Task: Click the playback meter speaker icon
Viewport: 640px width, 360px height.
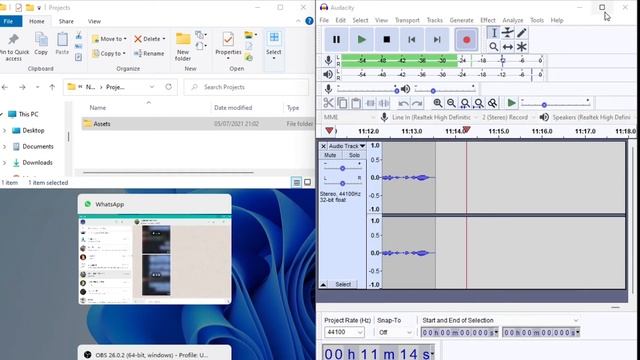Action: coord(328,74)
